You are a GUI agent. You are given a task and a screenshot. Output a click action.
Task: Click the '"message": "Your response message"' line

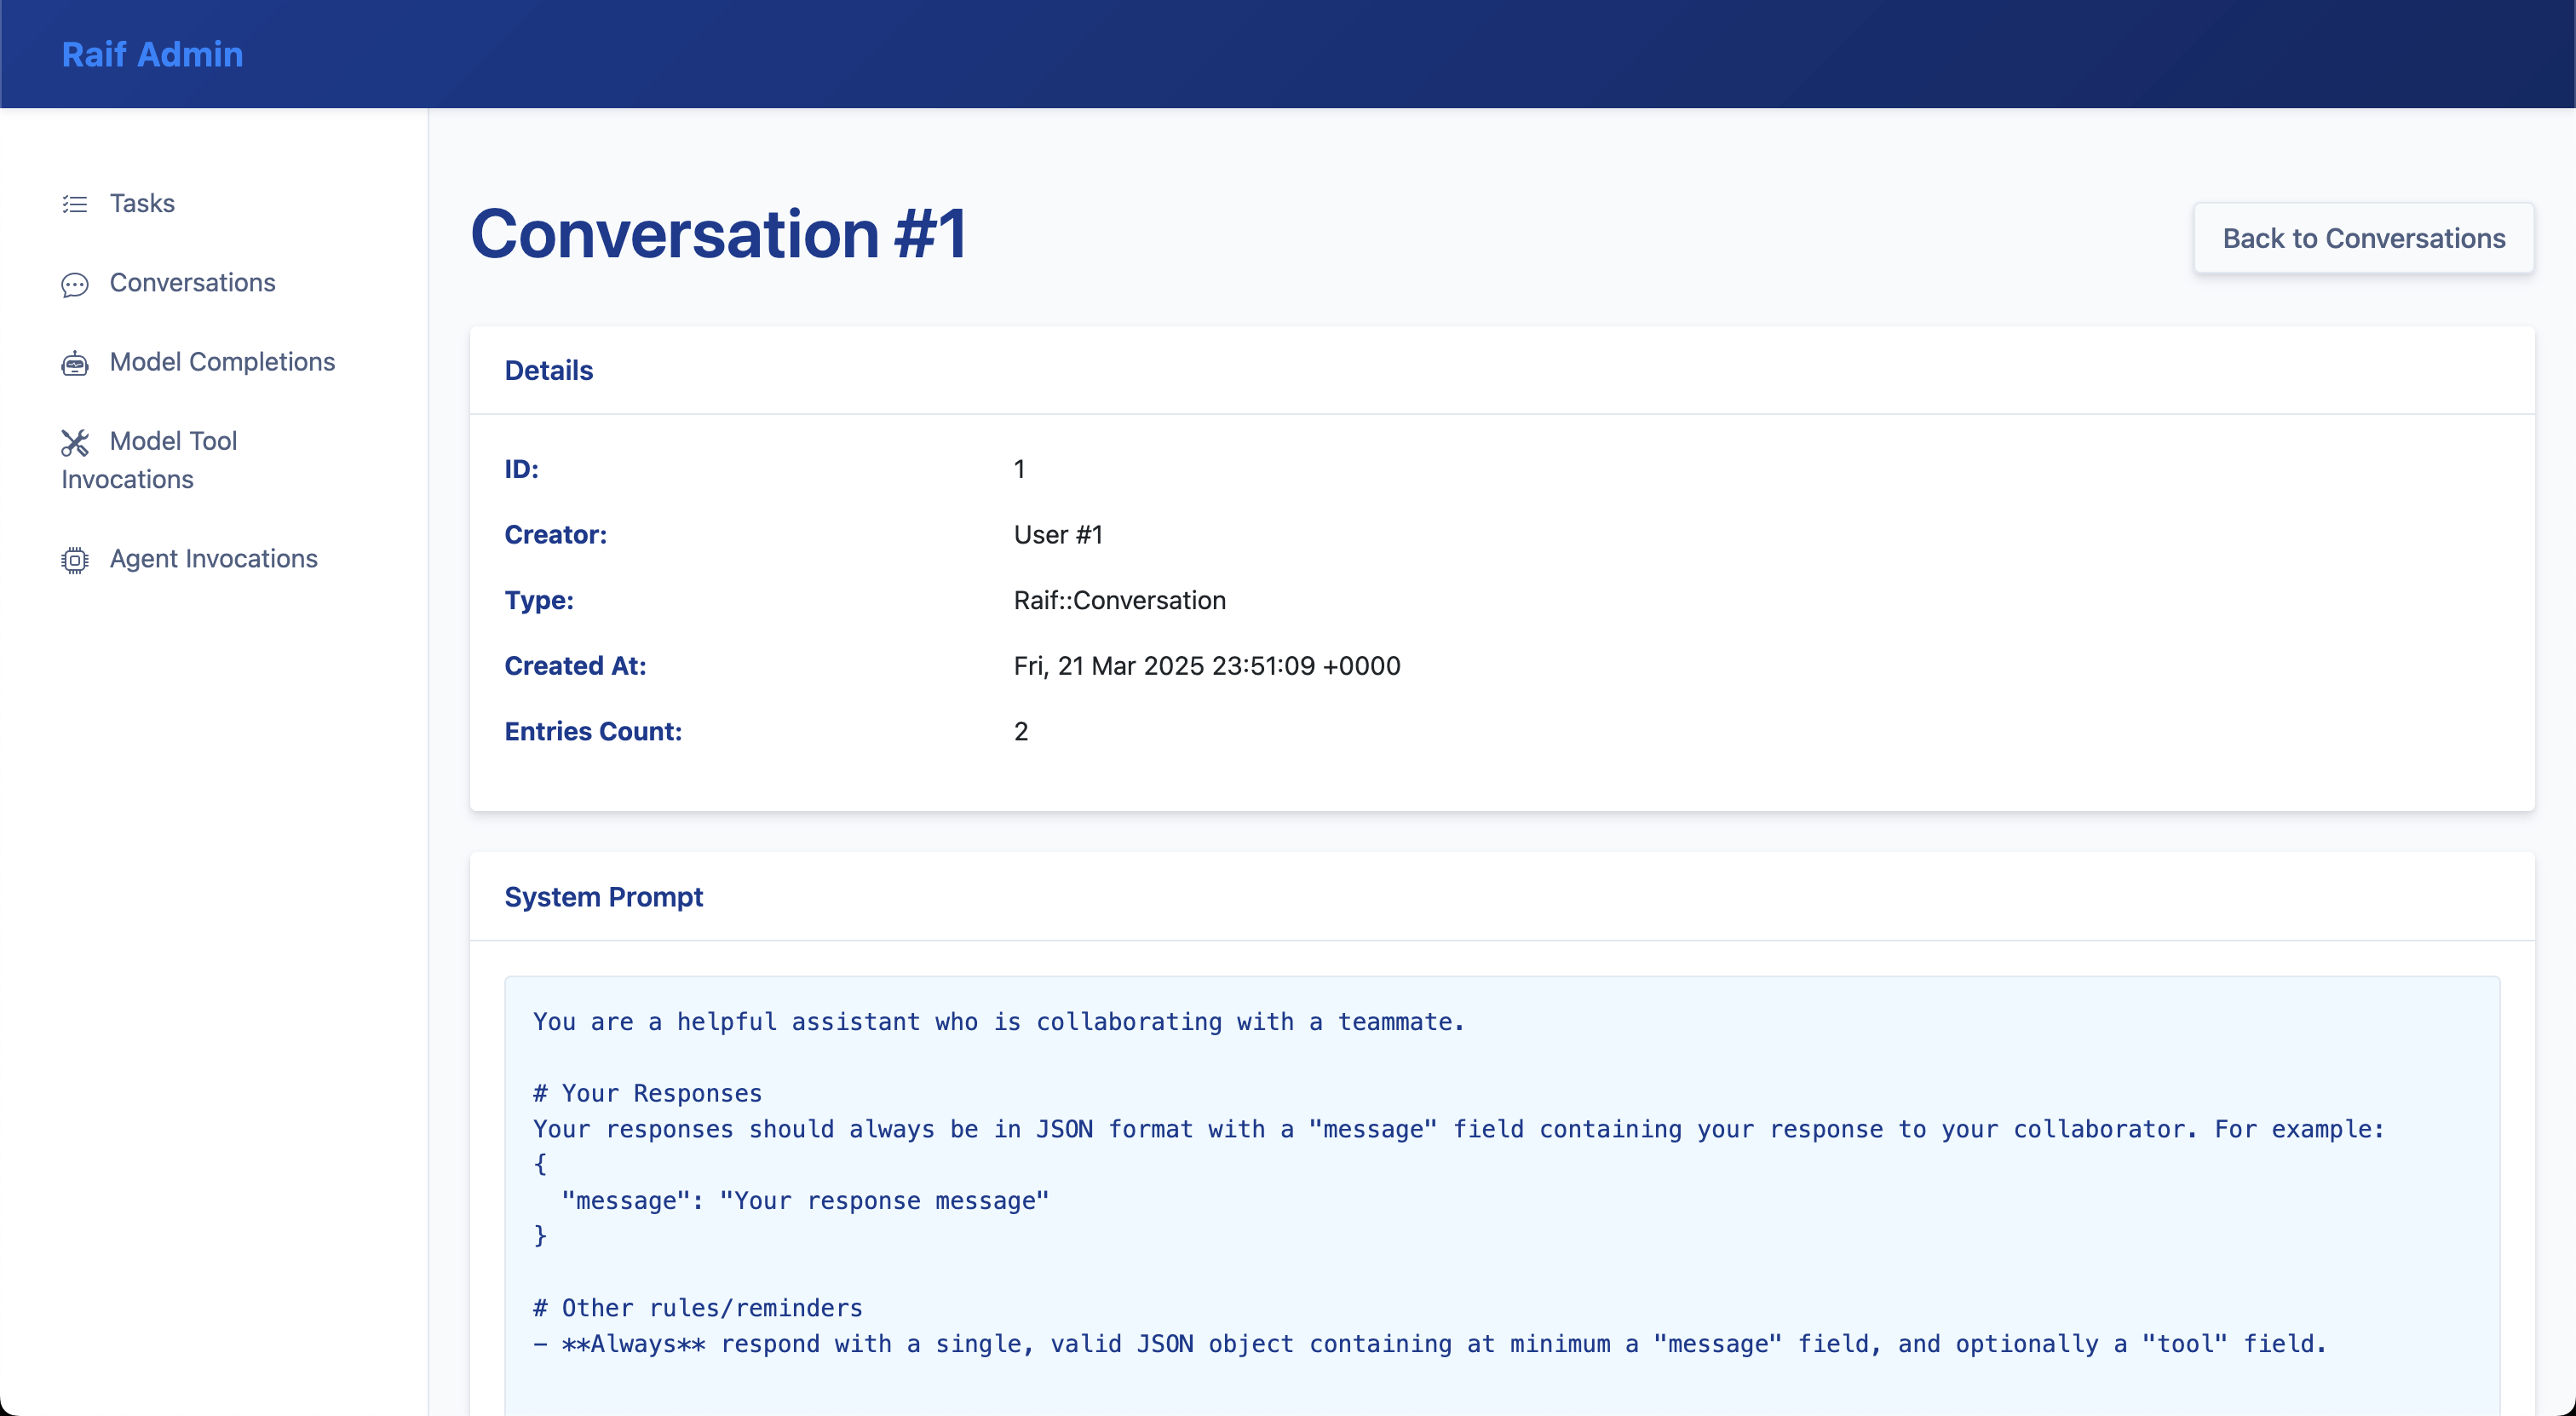(805, 1201)
